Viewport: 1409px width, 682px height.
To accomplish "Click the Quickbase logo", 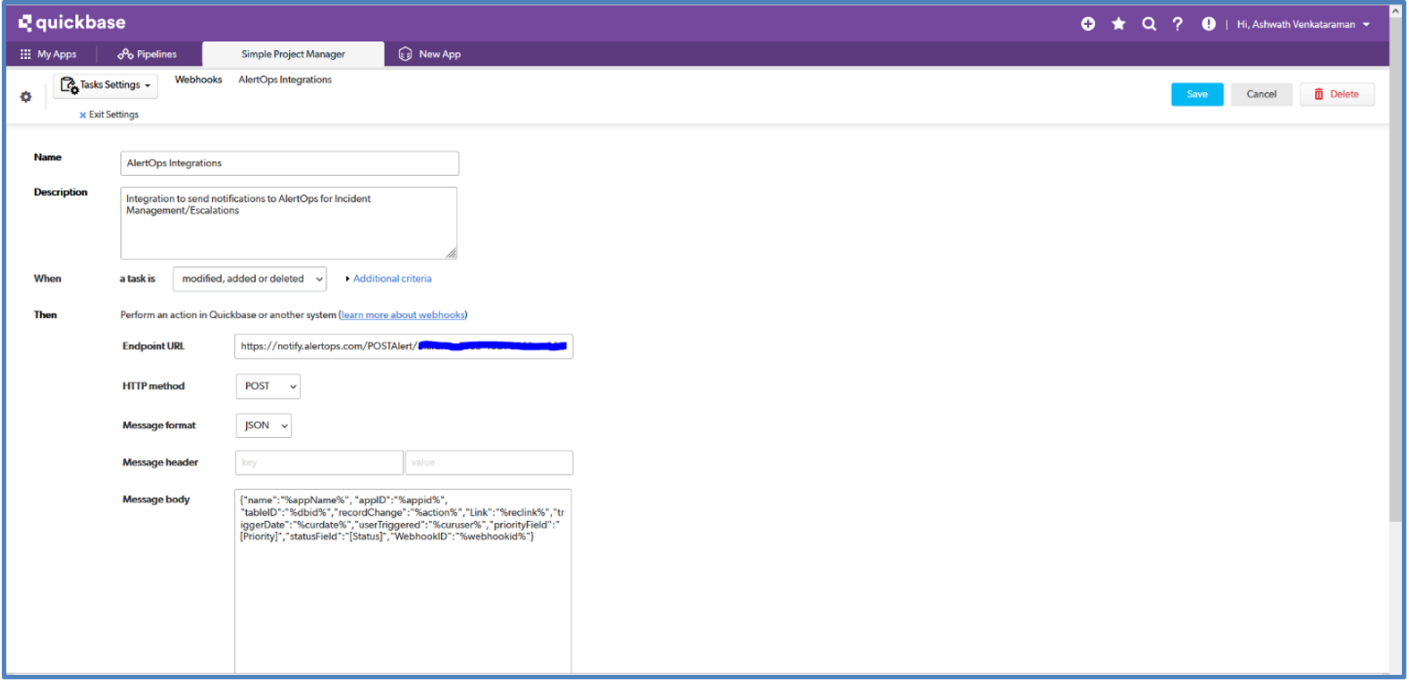I will [72, 23].
